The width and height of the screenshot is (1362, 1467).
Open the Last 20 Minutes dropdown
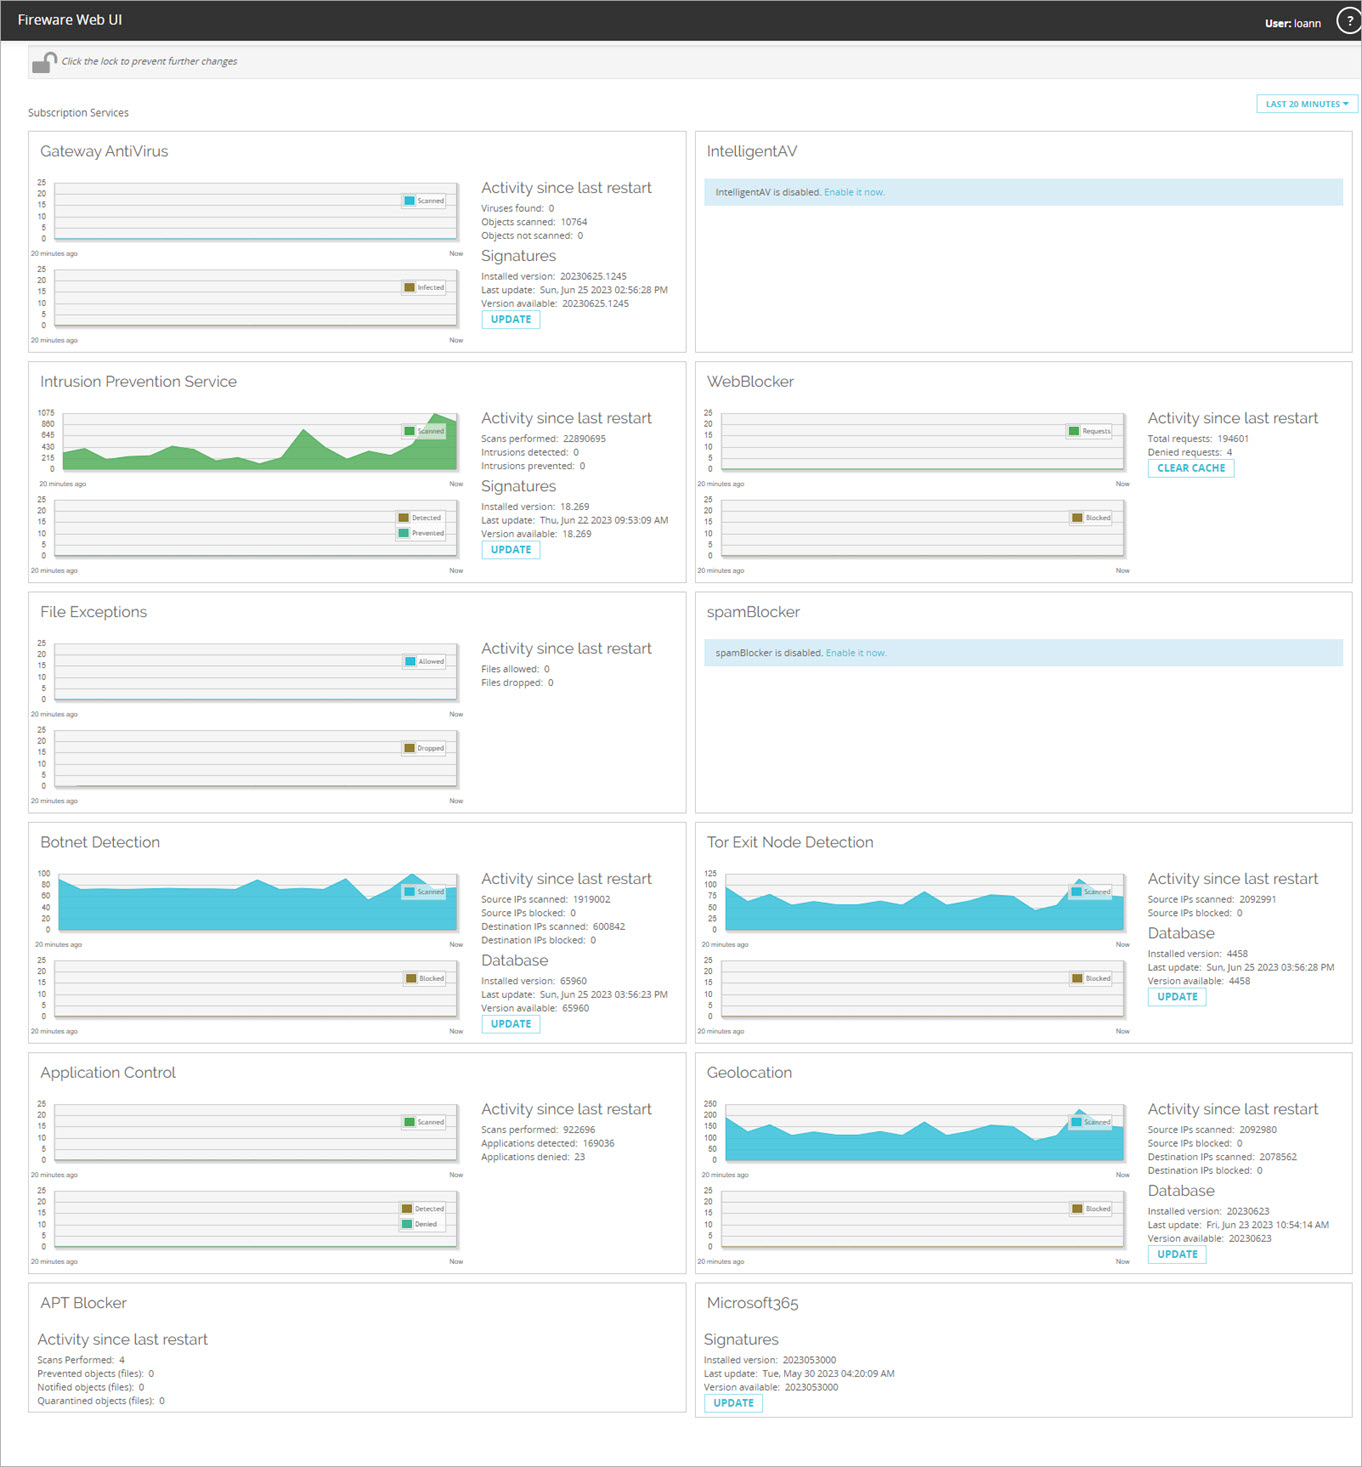click(1306, 104)
